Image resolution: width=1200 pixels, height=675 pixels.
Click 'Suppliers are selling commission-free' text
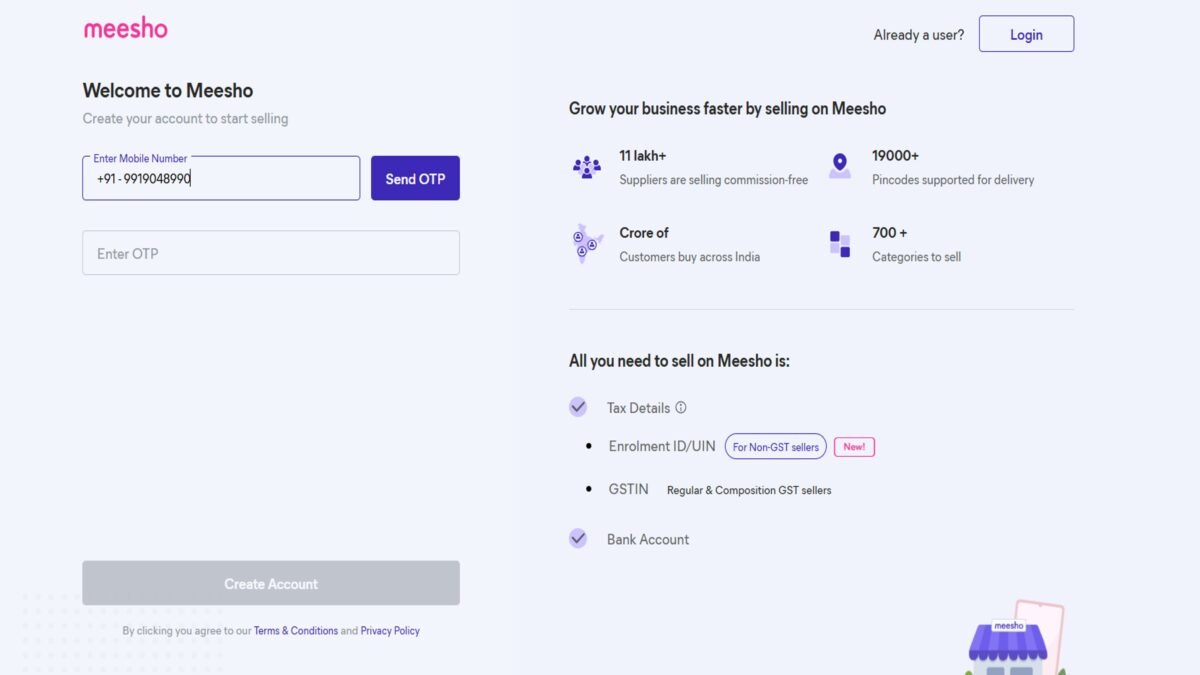click(x=714, y=180)
